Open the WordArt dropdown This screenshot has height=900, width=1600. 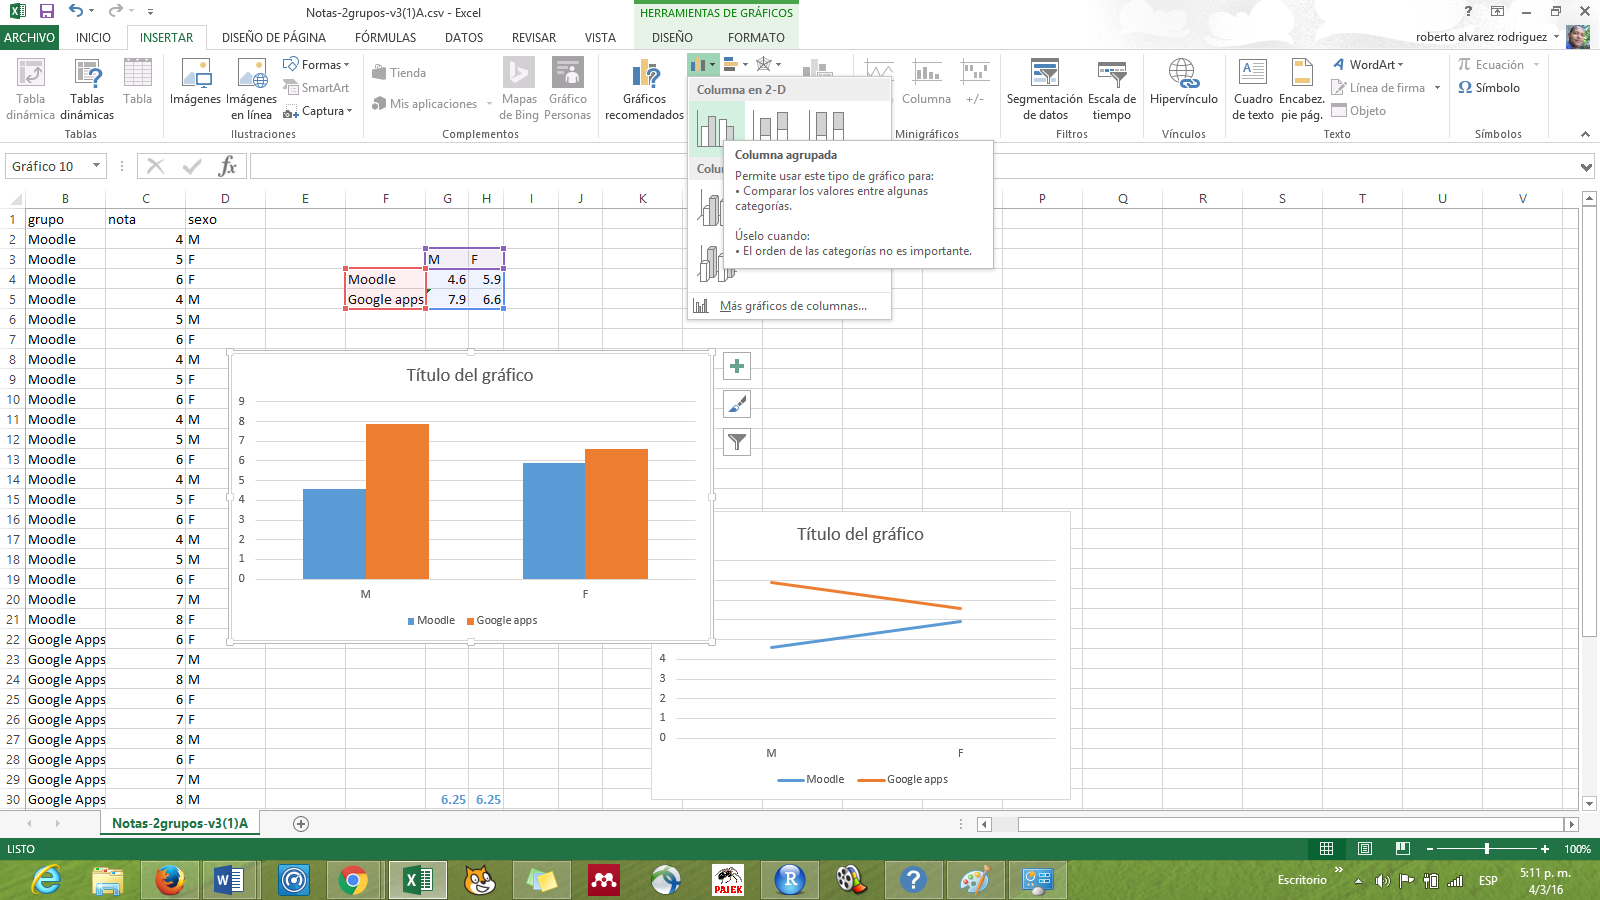pos(1368,65)
